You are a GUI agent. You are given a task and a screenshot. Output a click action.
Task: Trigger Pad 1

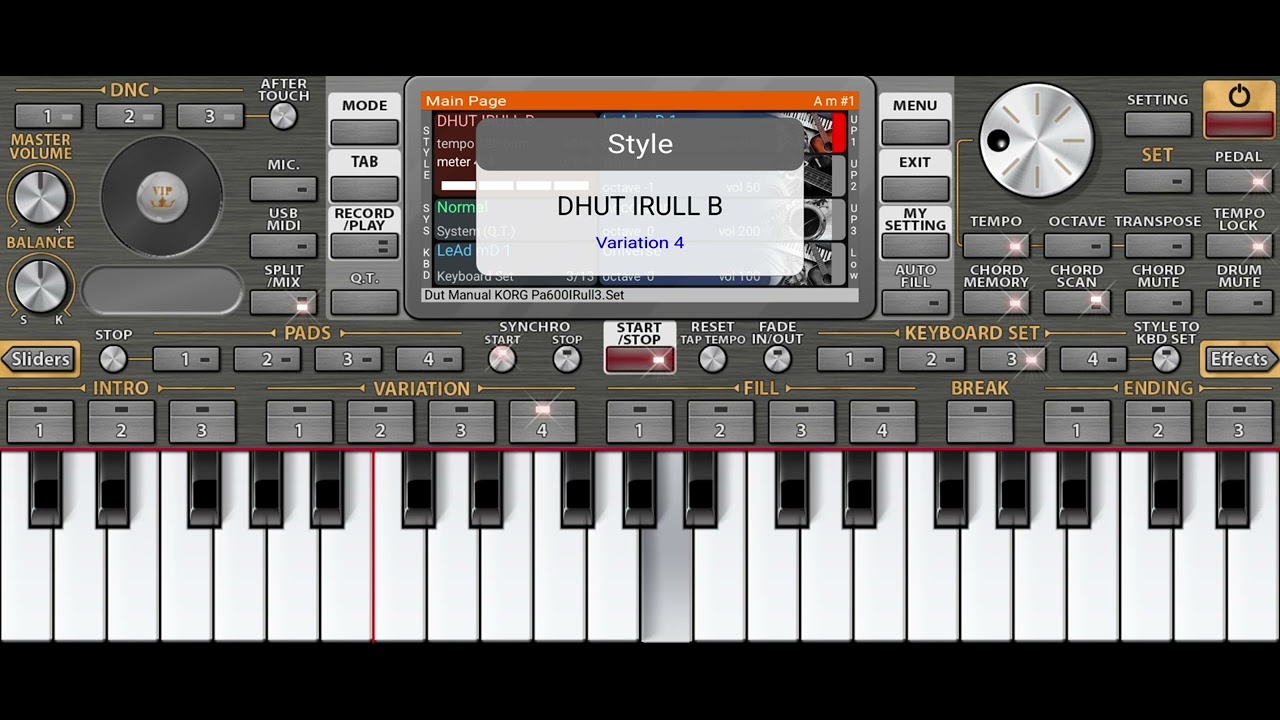click(186, 359)
